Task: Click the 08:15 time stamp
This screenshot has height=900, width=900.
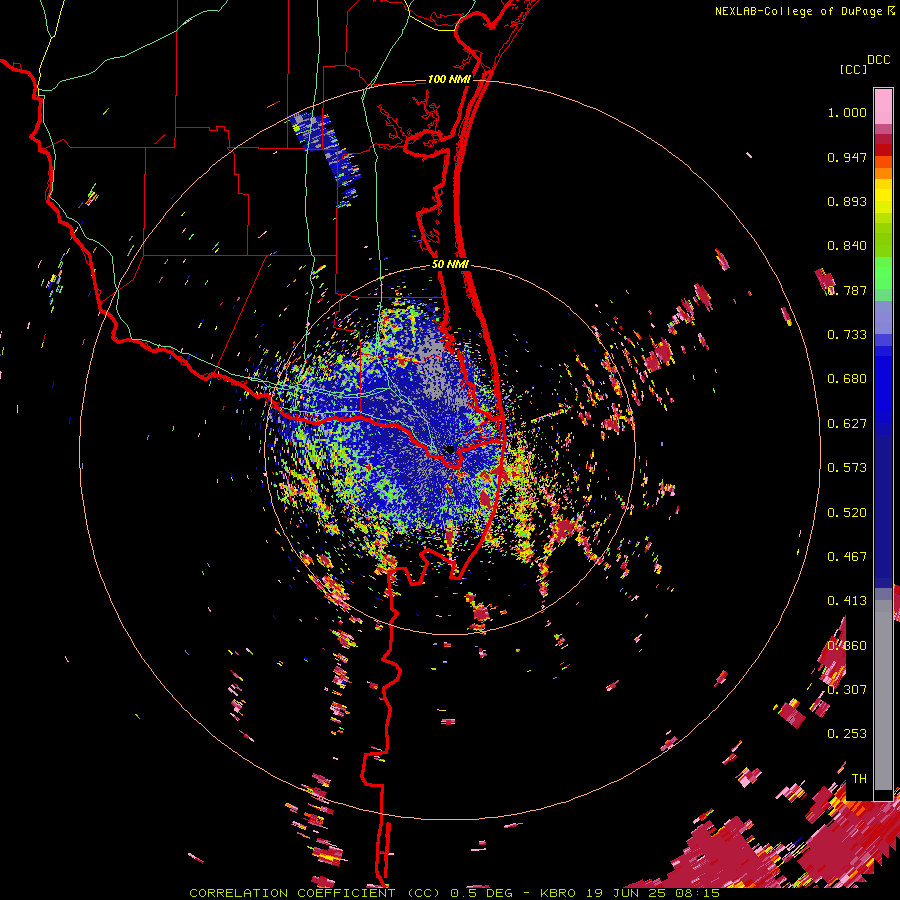Action: coord(697,893)
